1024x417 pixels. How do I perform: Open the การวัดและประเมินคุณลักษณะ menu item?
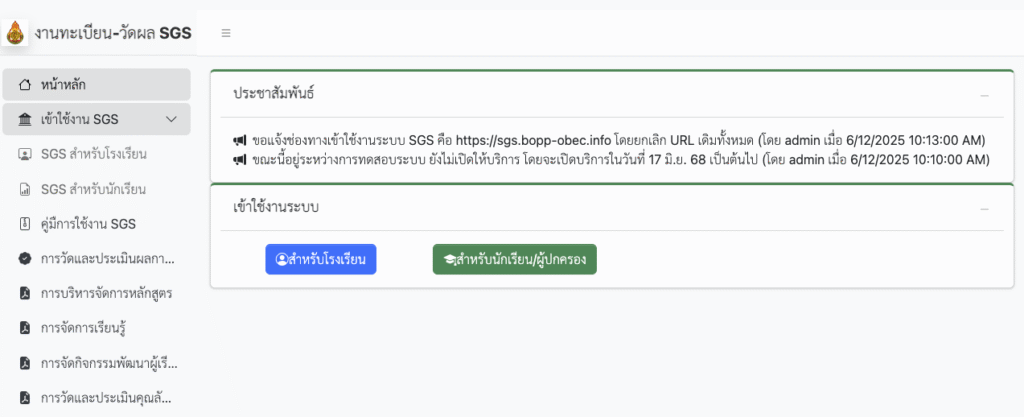click(108, 397)
